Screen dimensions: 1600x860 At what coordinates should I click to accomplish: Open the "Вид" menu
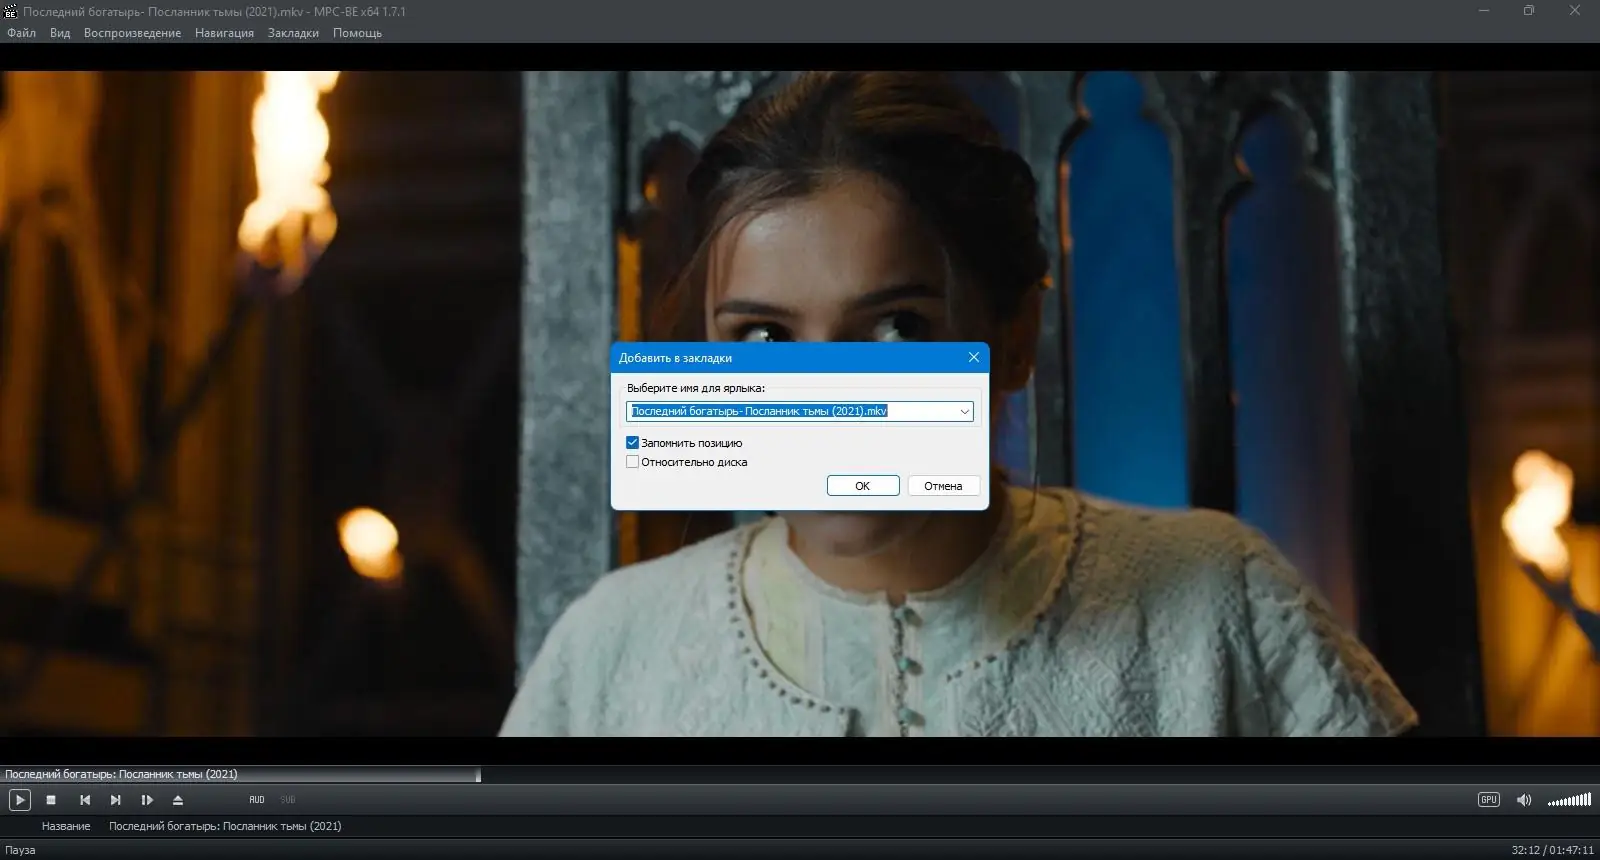click(60, 33)
